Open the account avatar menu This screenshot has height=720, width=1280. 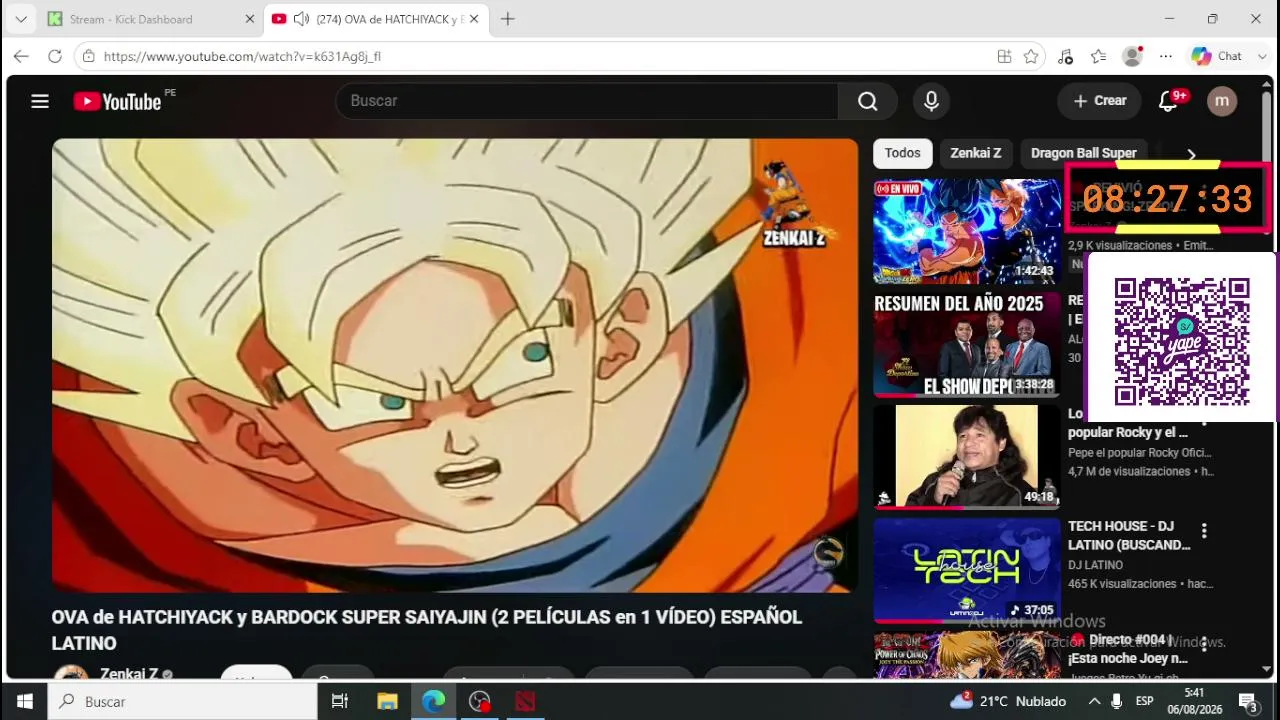1222,101
